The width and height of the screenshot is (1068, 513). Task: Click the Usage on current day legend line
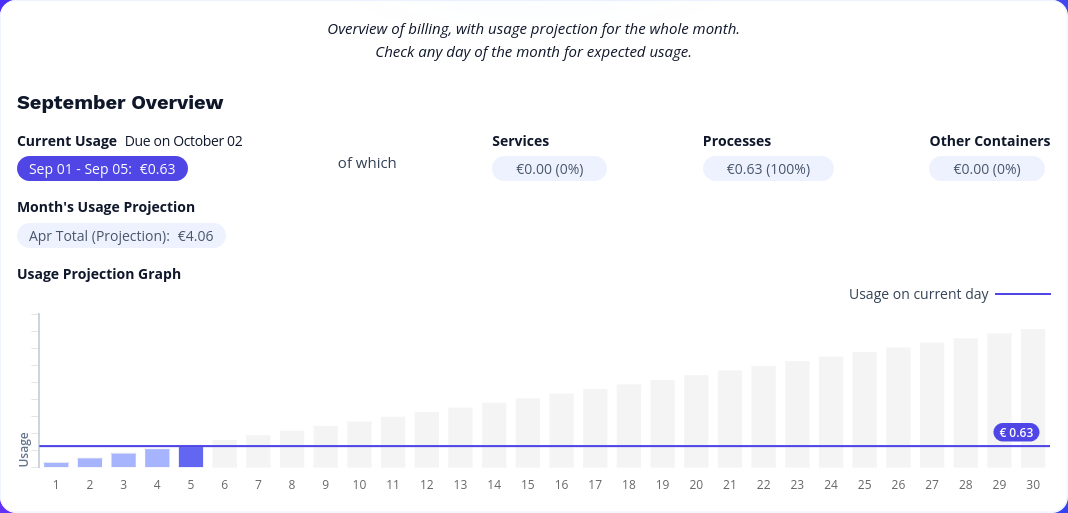[1022, 294]
